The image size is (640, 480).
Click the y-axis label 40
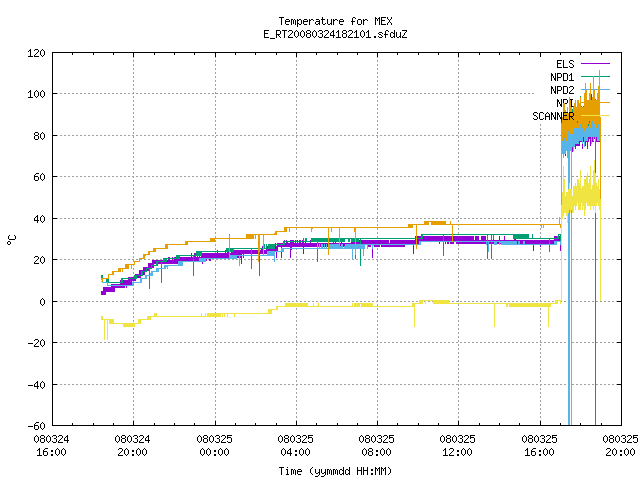click(x=39, y=219)
